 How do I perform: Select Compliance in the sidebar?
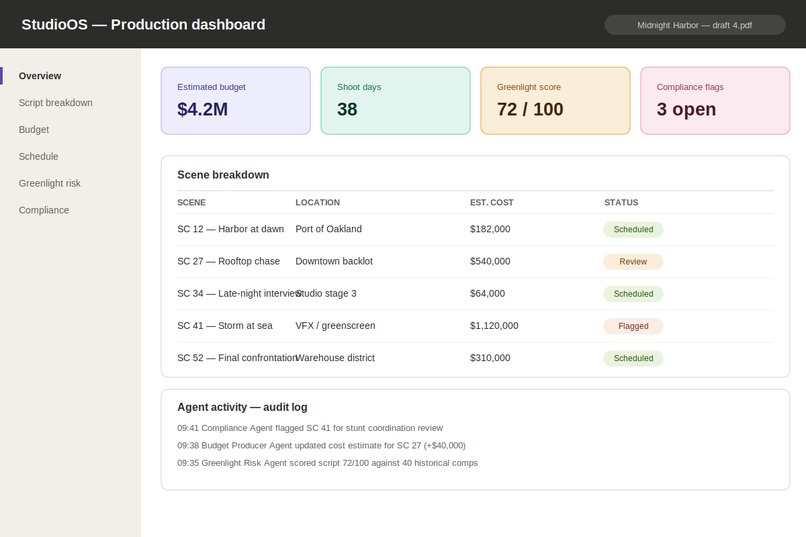[x=44, y=210]
